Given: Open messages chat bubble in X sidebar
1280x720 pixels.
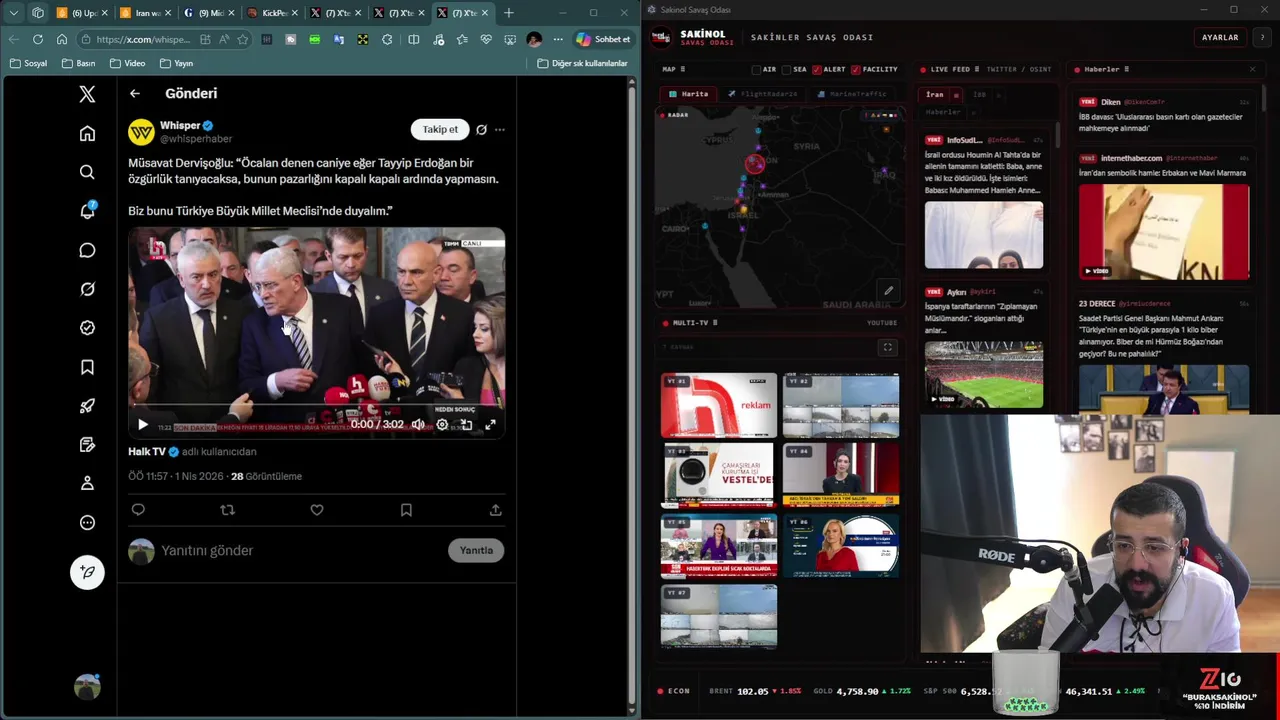Looking at the screenshot, I should point(87,250).
